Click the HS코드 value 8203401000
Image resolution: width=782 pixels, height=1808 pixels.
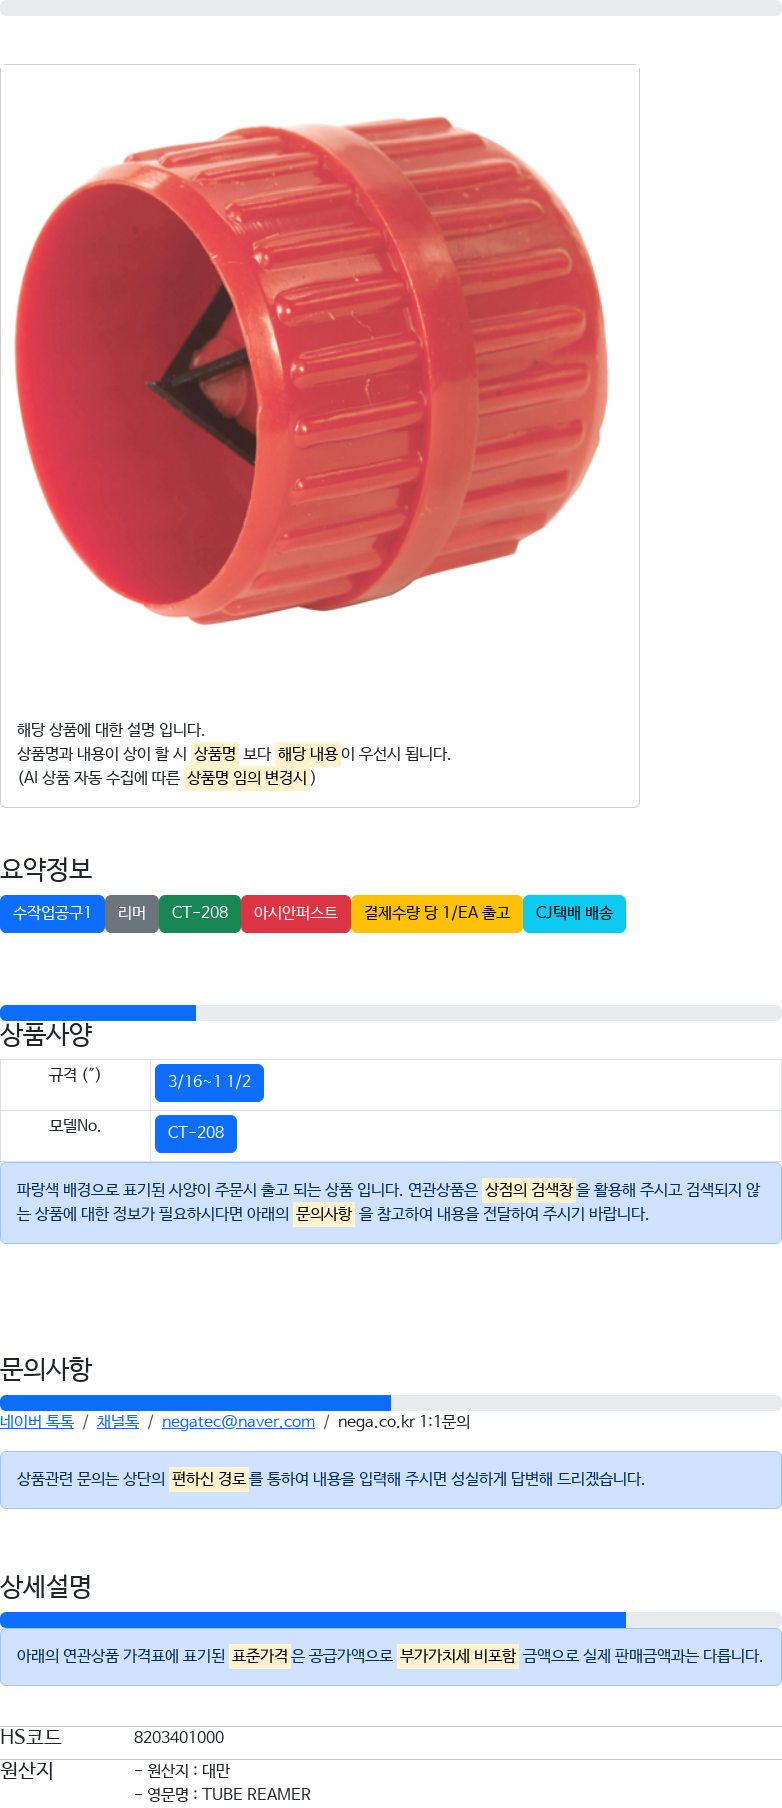179,1737
